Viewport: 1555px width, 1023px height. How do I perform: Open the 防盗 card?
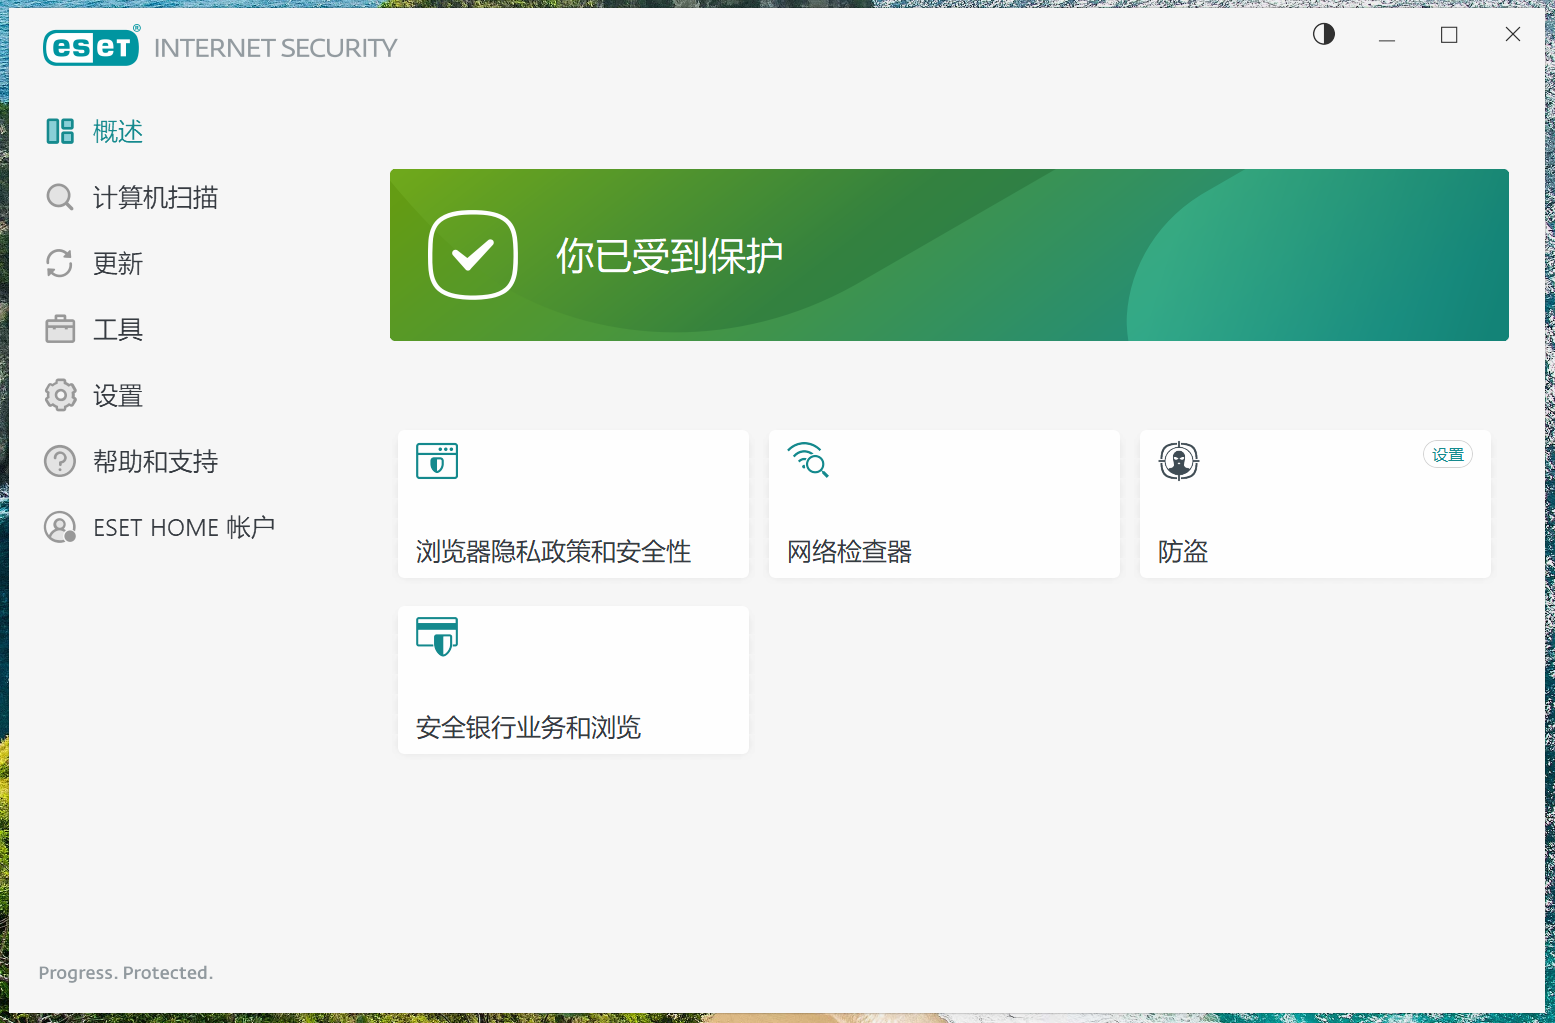tap(1315, 504)
